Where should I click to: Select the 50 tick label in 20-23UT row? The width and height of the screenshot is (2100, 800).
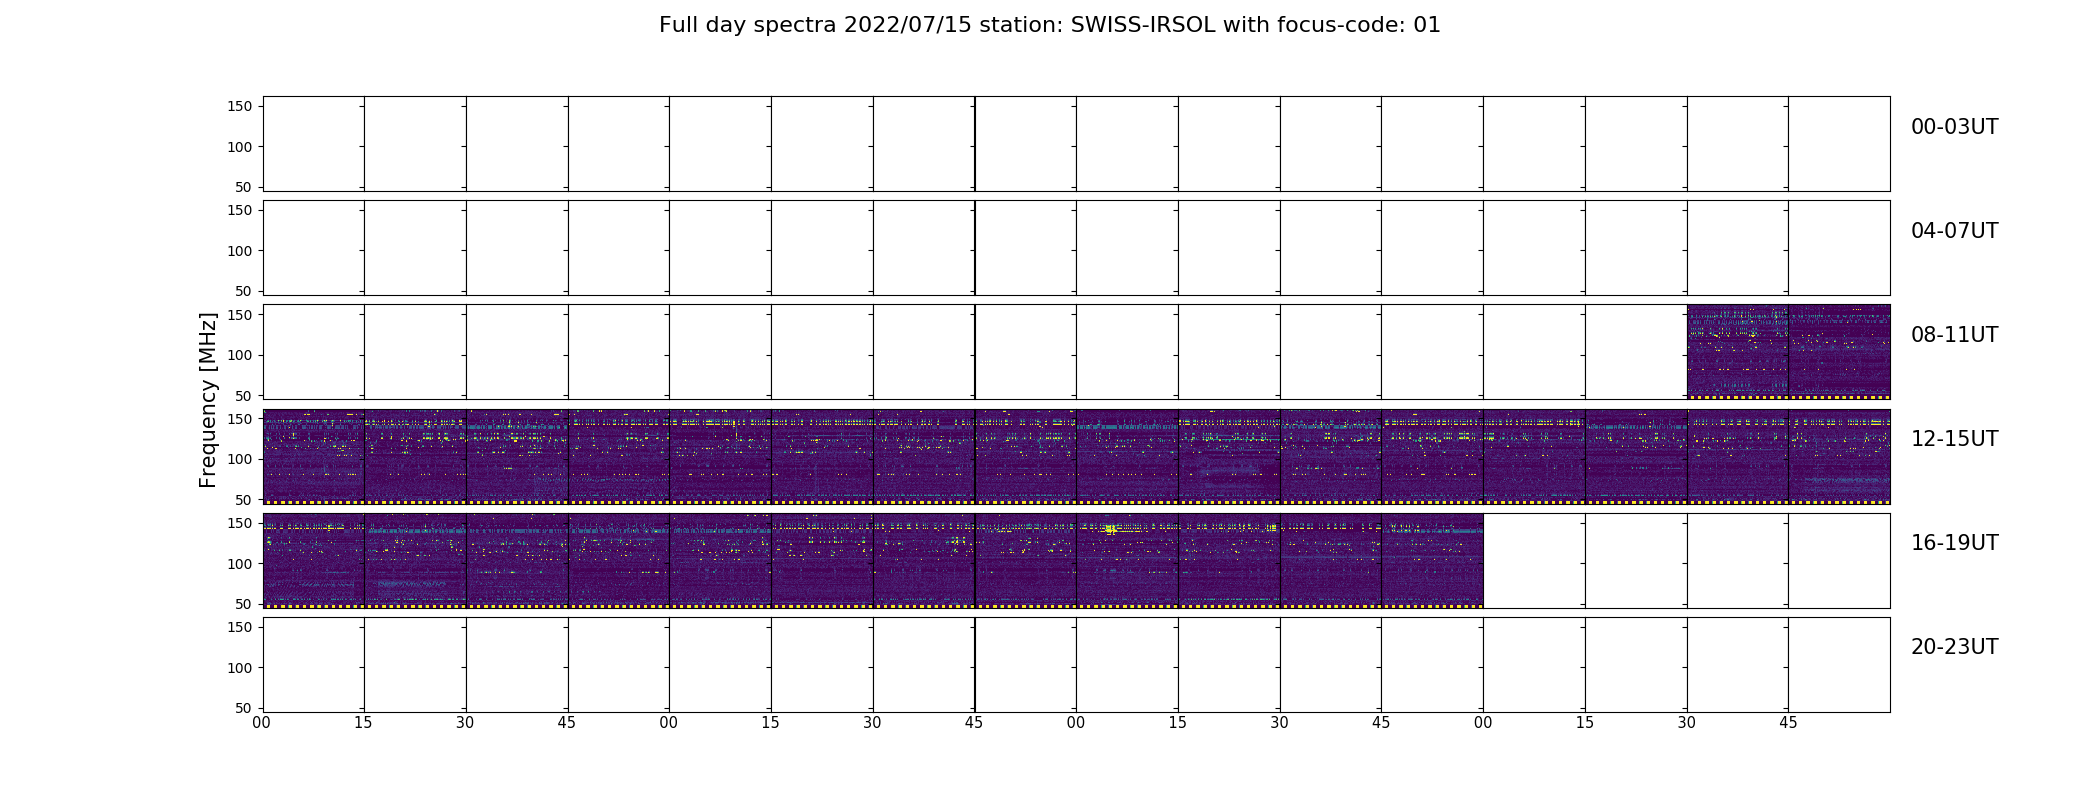(244, 707)
